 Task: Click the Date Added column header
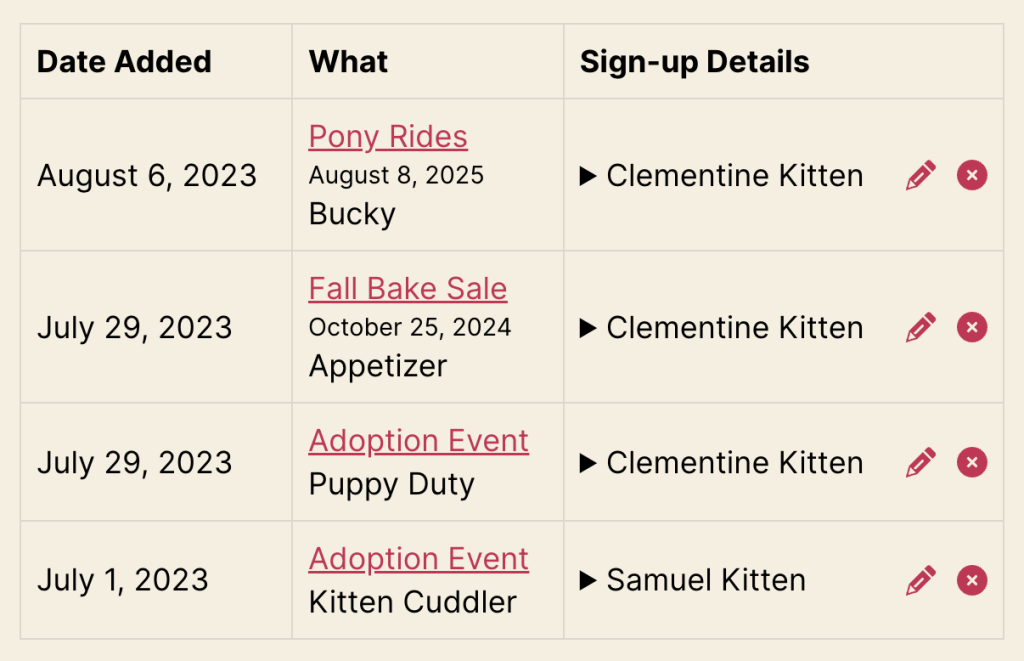tap(124, 62)
